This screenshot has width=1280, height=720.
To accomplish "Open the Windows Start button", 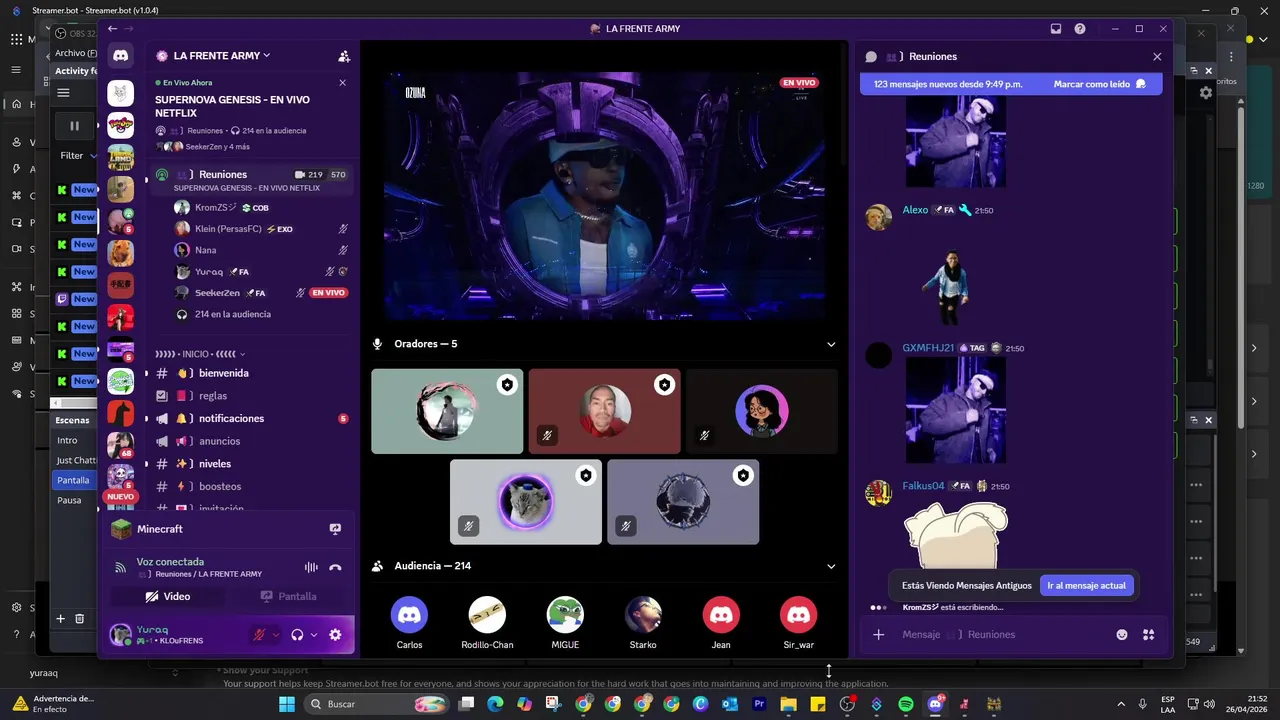I will click(x=287, y=704).
